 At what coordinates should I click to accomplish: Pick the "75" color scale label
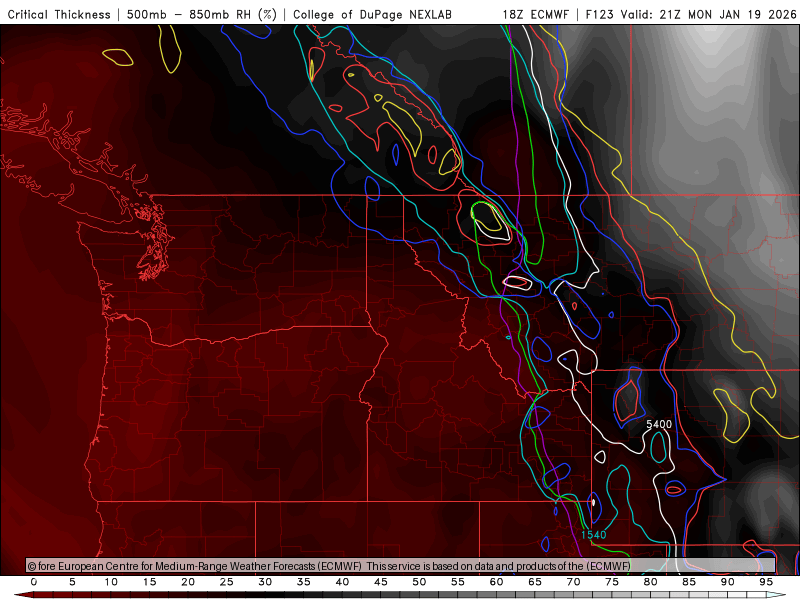click(612, 582)
